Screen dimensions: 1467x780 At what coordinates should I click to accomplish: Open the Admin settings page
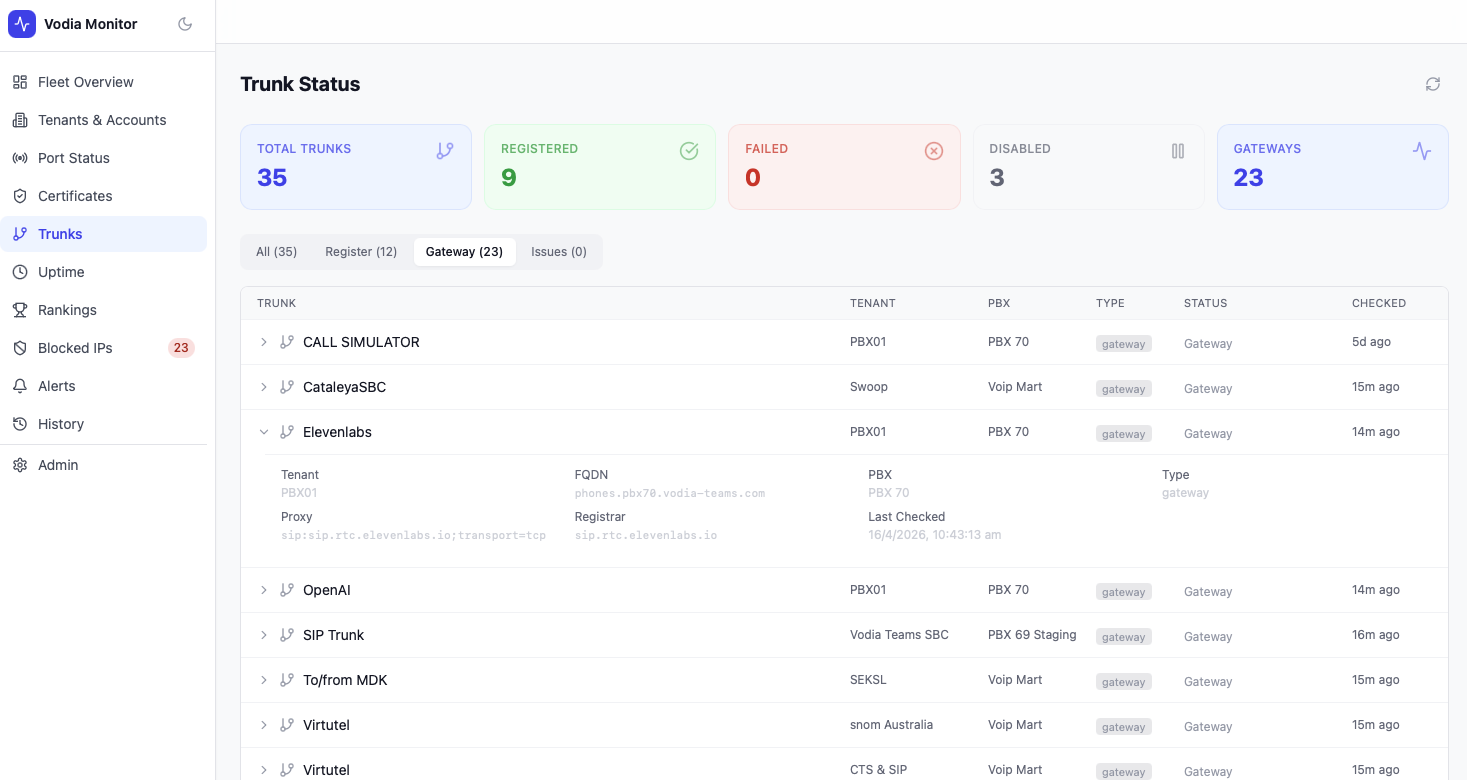click(58, 465)
